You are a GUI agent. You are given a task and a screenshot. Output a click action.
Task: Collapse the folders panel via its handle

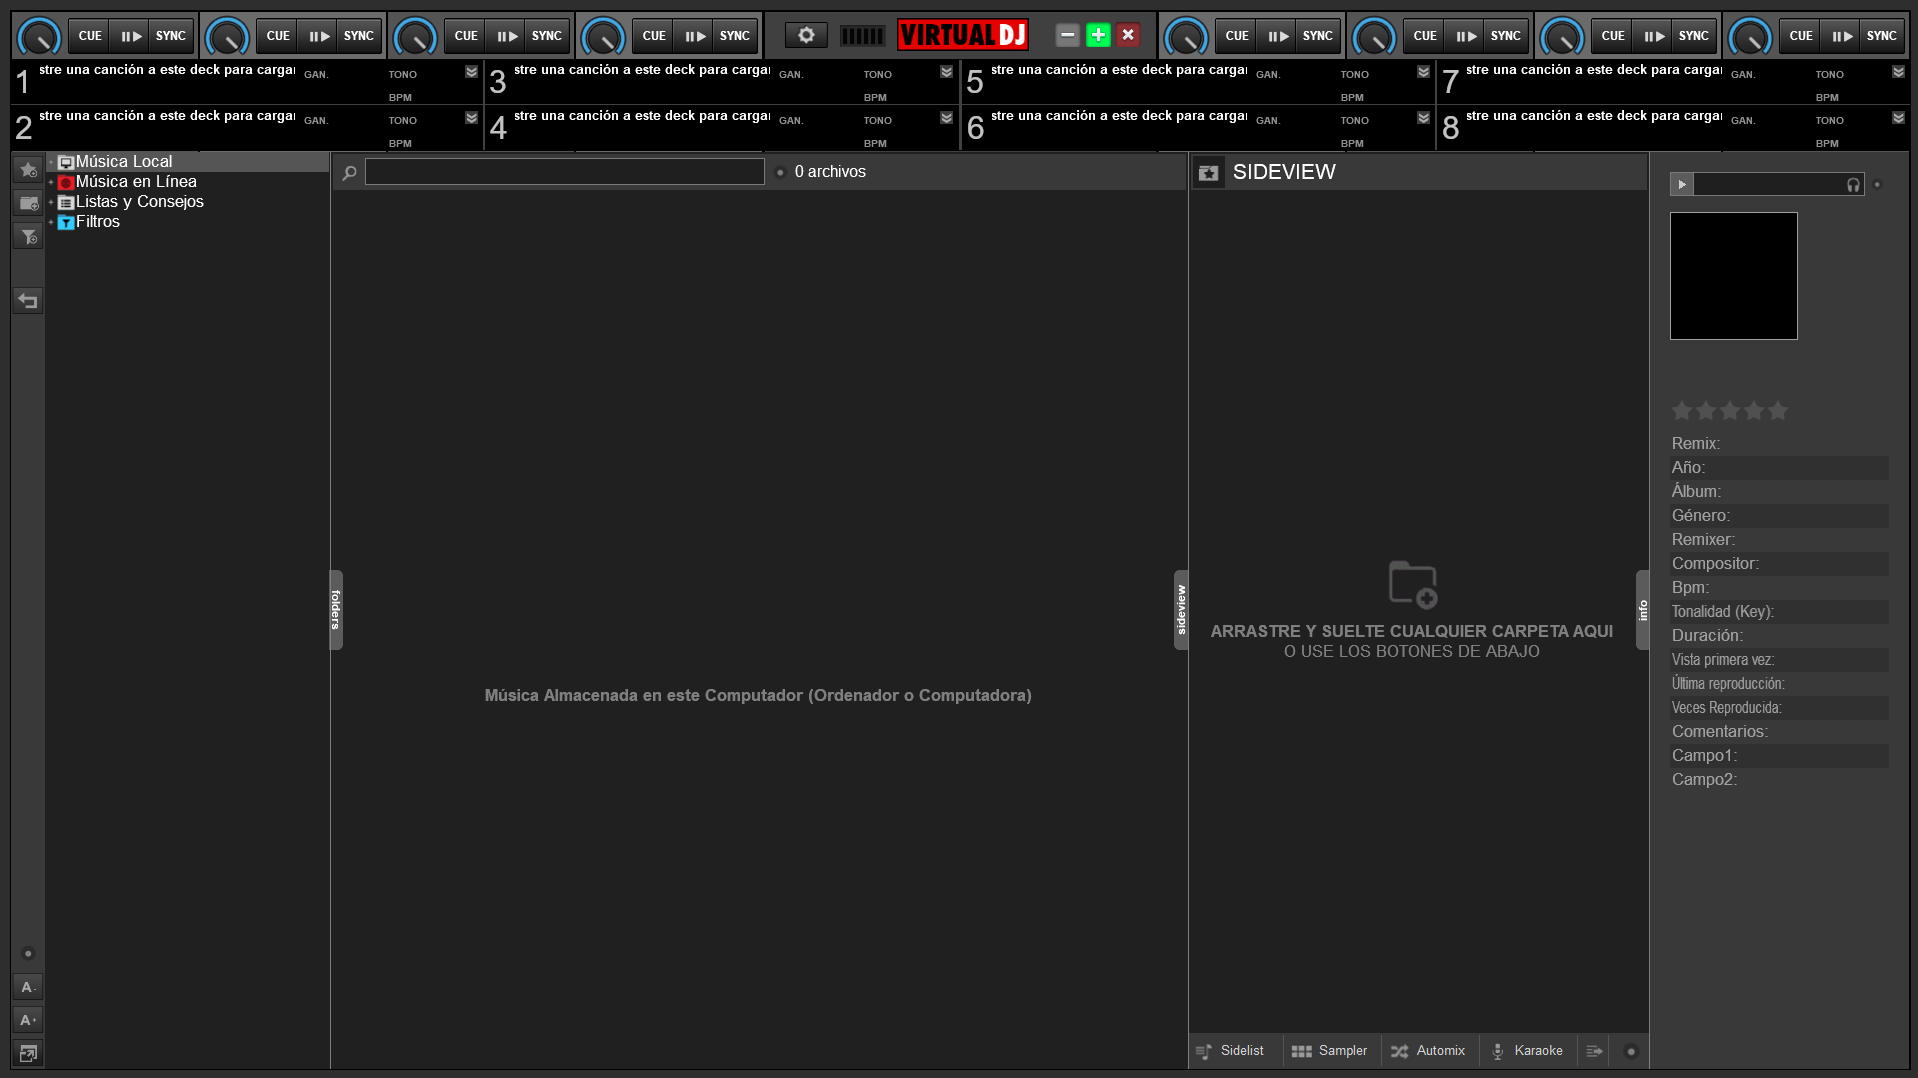(336, 610)
